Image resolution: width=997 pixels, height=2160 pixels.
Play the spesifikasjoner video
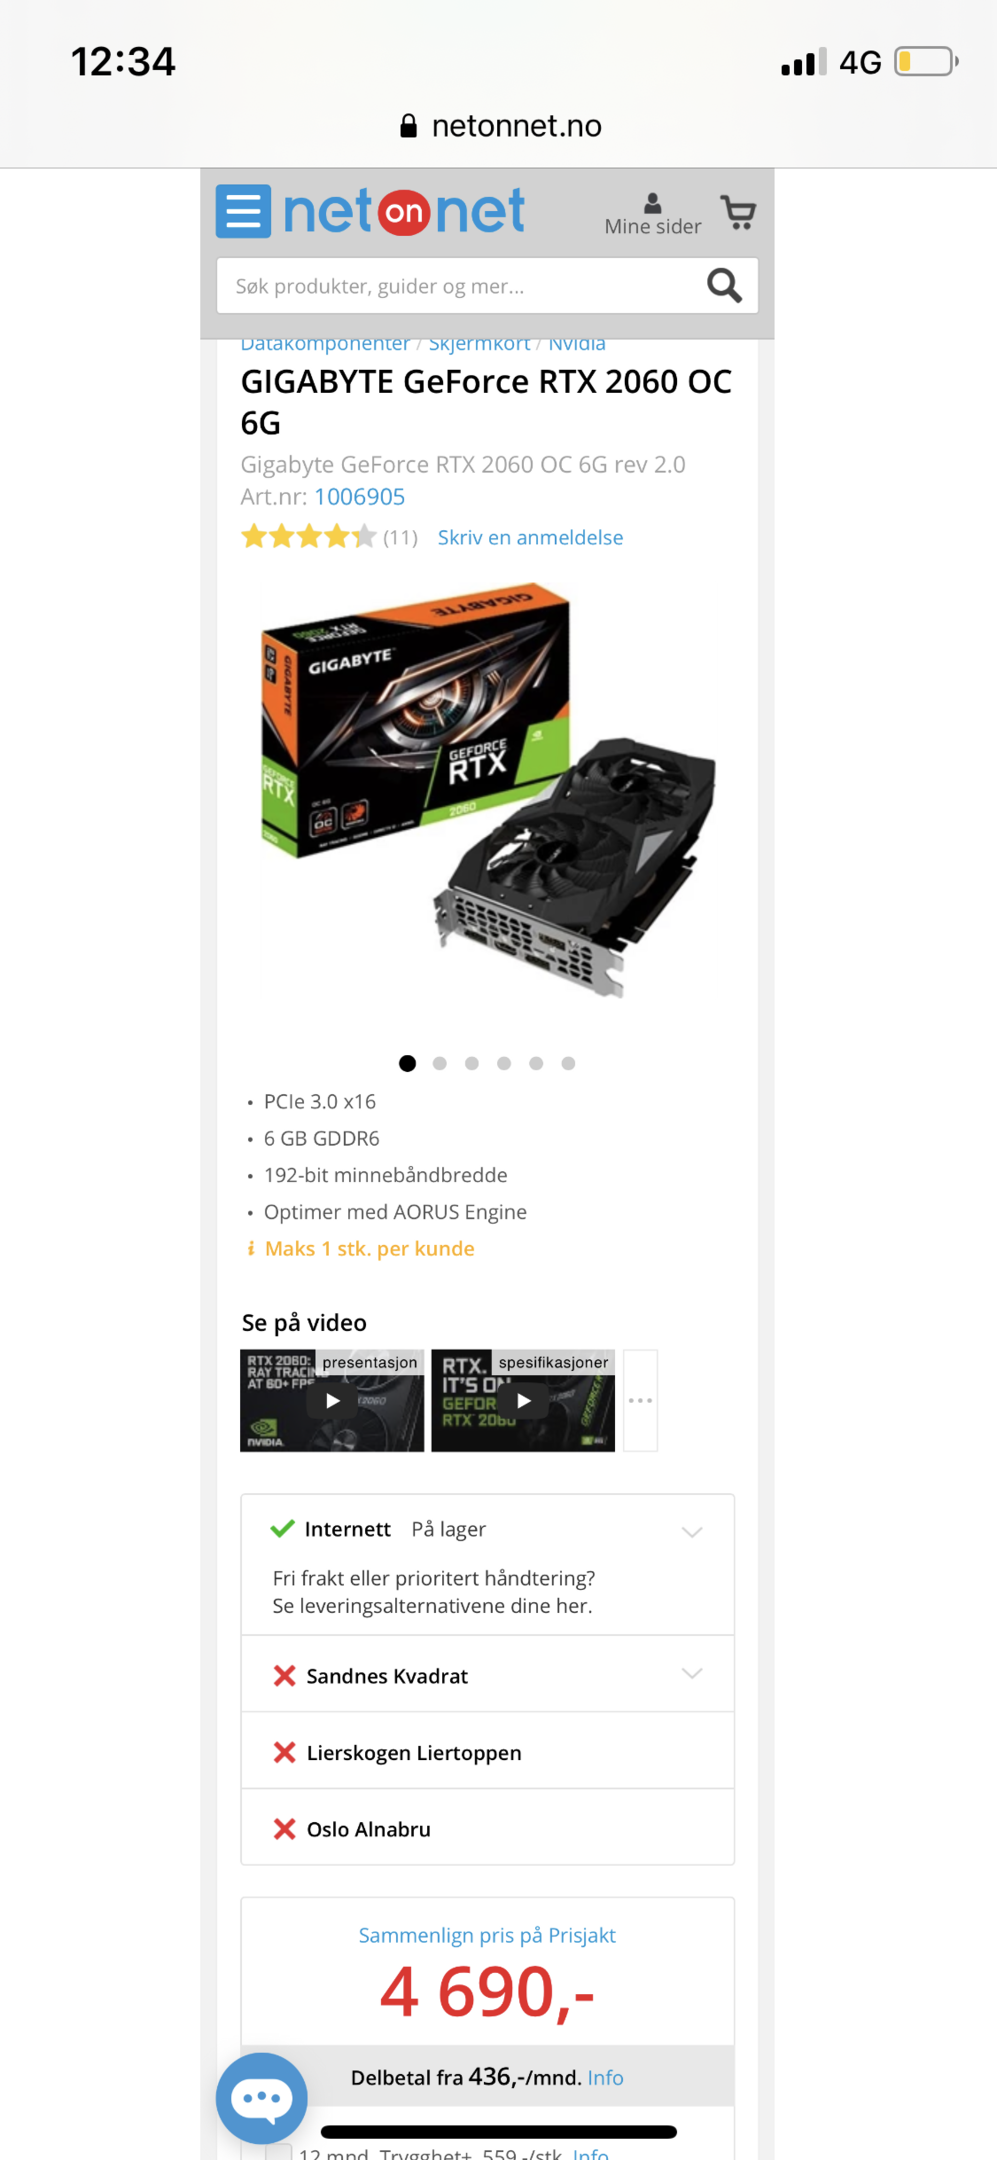[x=523, y=1400]
